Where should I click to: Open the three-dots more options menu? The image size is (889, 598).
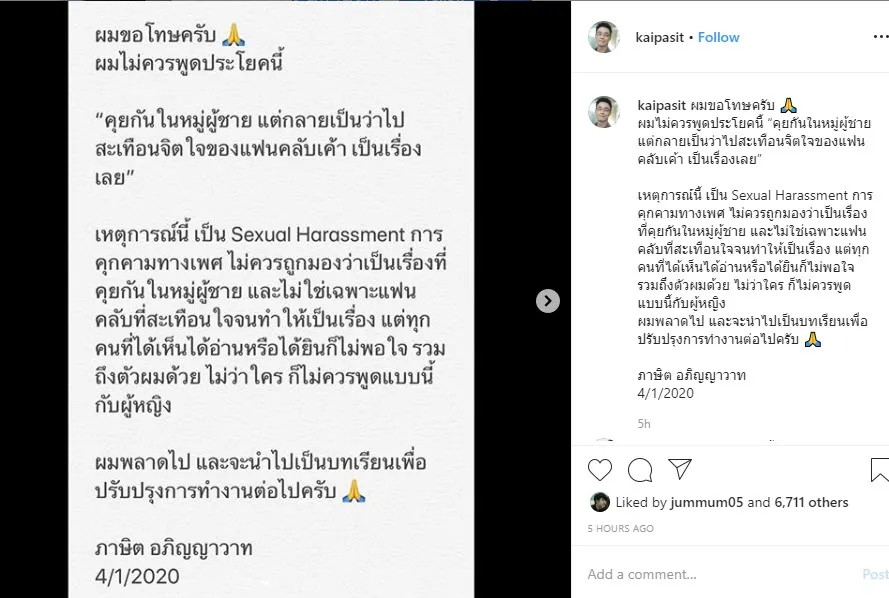pyautogui.click(x=880, y=37)
